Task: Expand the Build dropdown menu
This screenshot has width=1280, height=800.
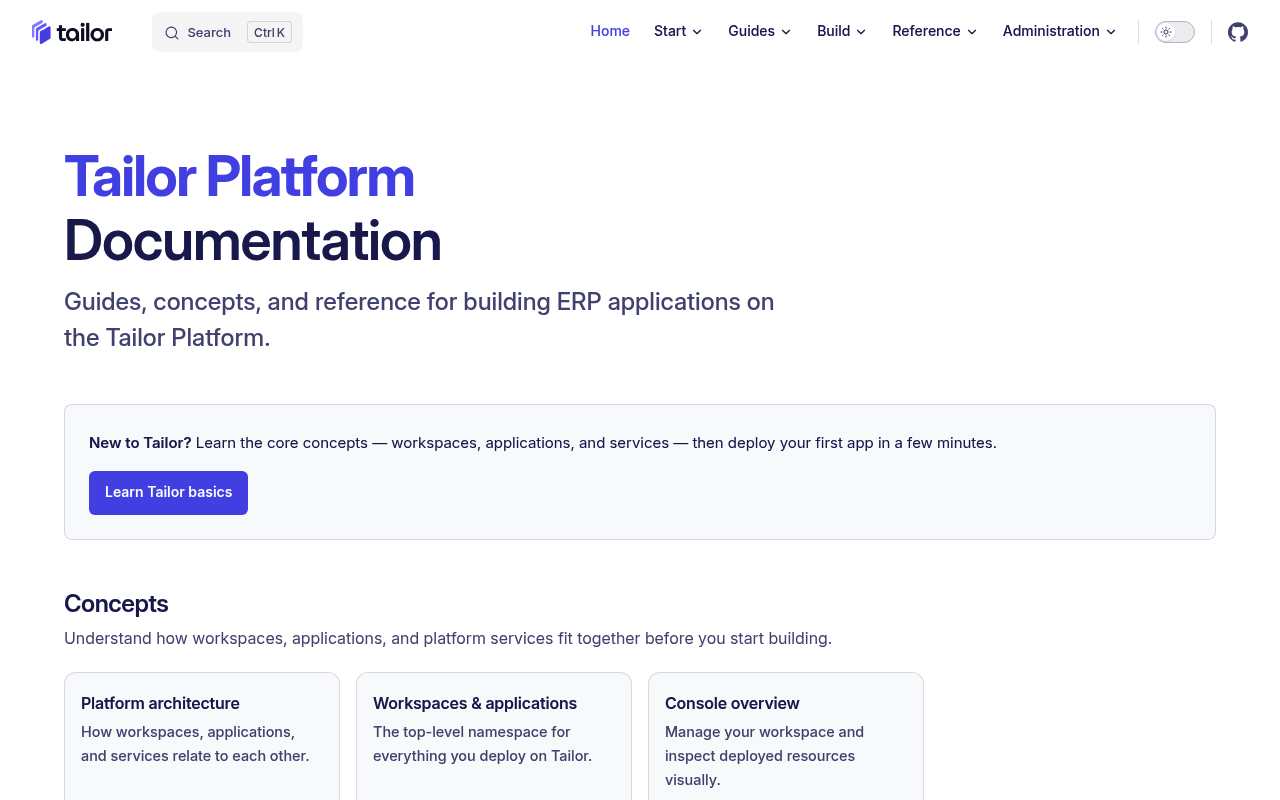Action: (842, 31)
